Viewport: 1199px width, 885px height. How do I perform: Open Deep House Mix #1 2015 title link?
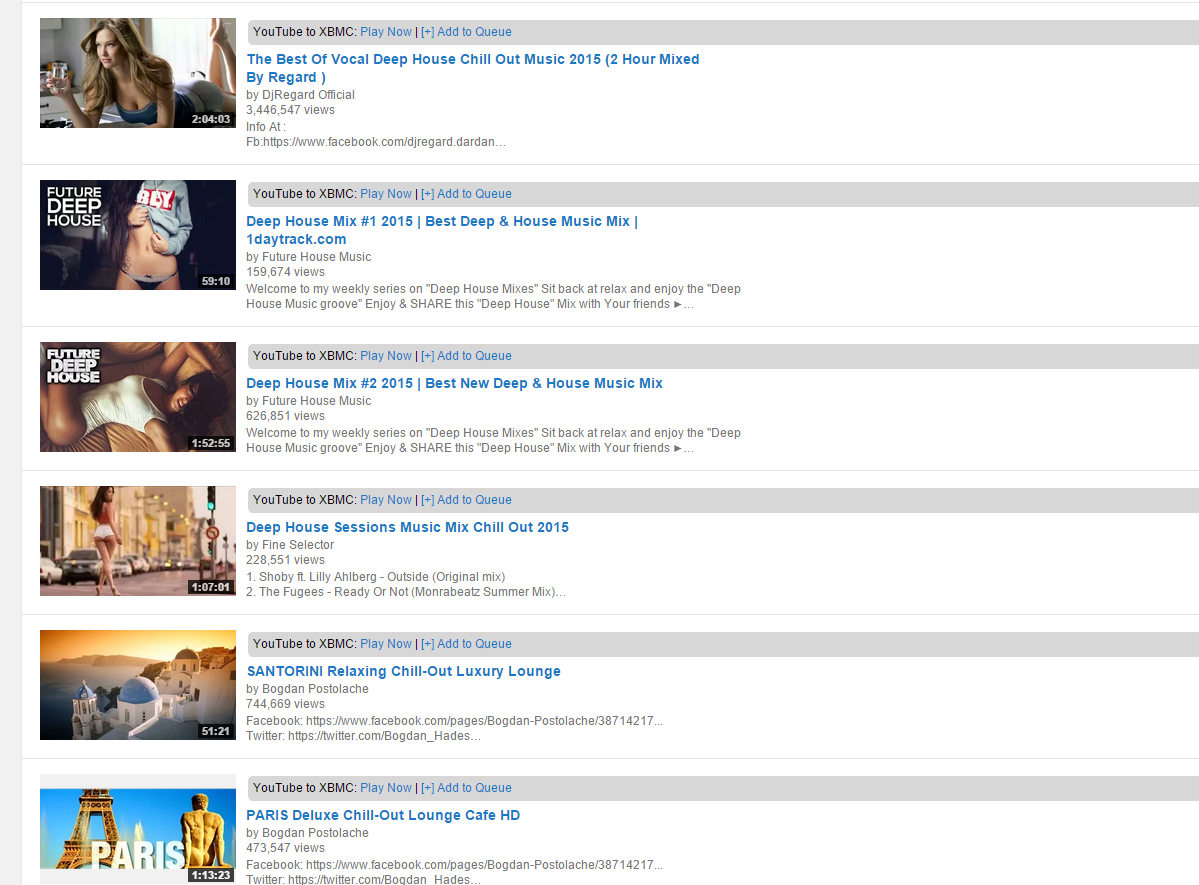442,230
